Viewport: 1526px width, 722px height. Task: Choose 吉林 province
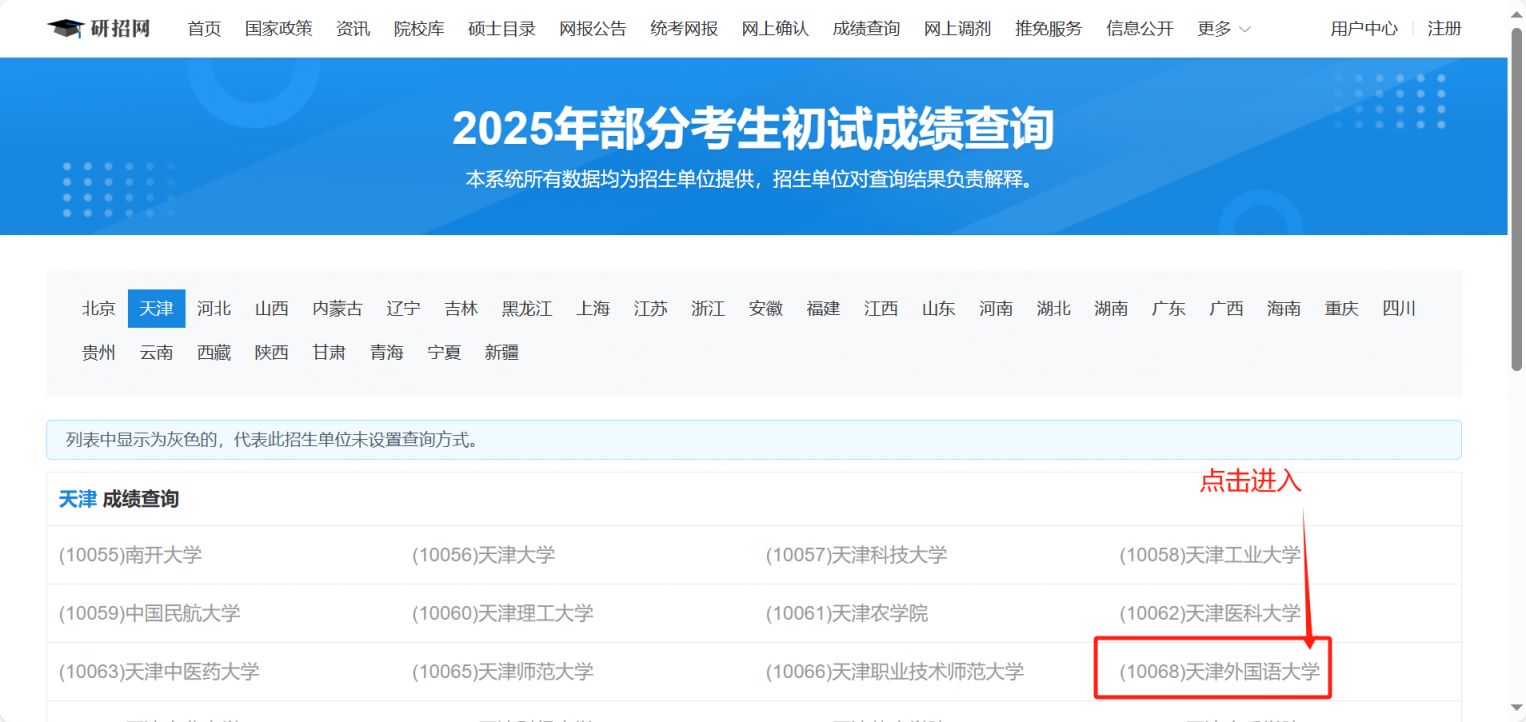461,309
